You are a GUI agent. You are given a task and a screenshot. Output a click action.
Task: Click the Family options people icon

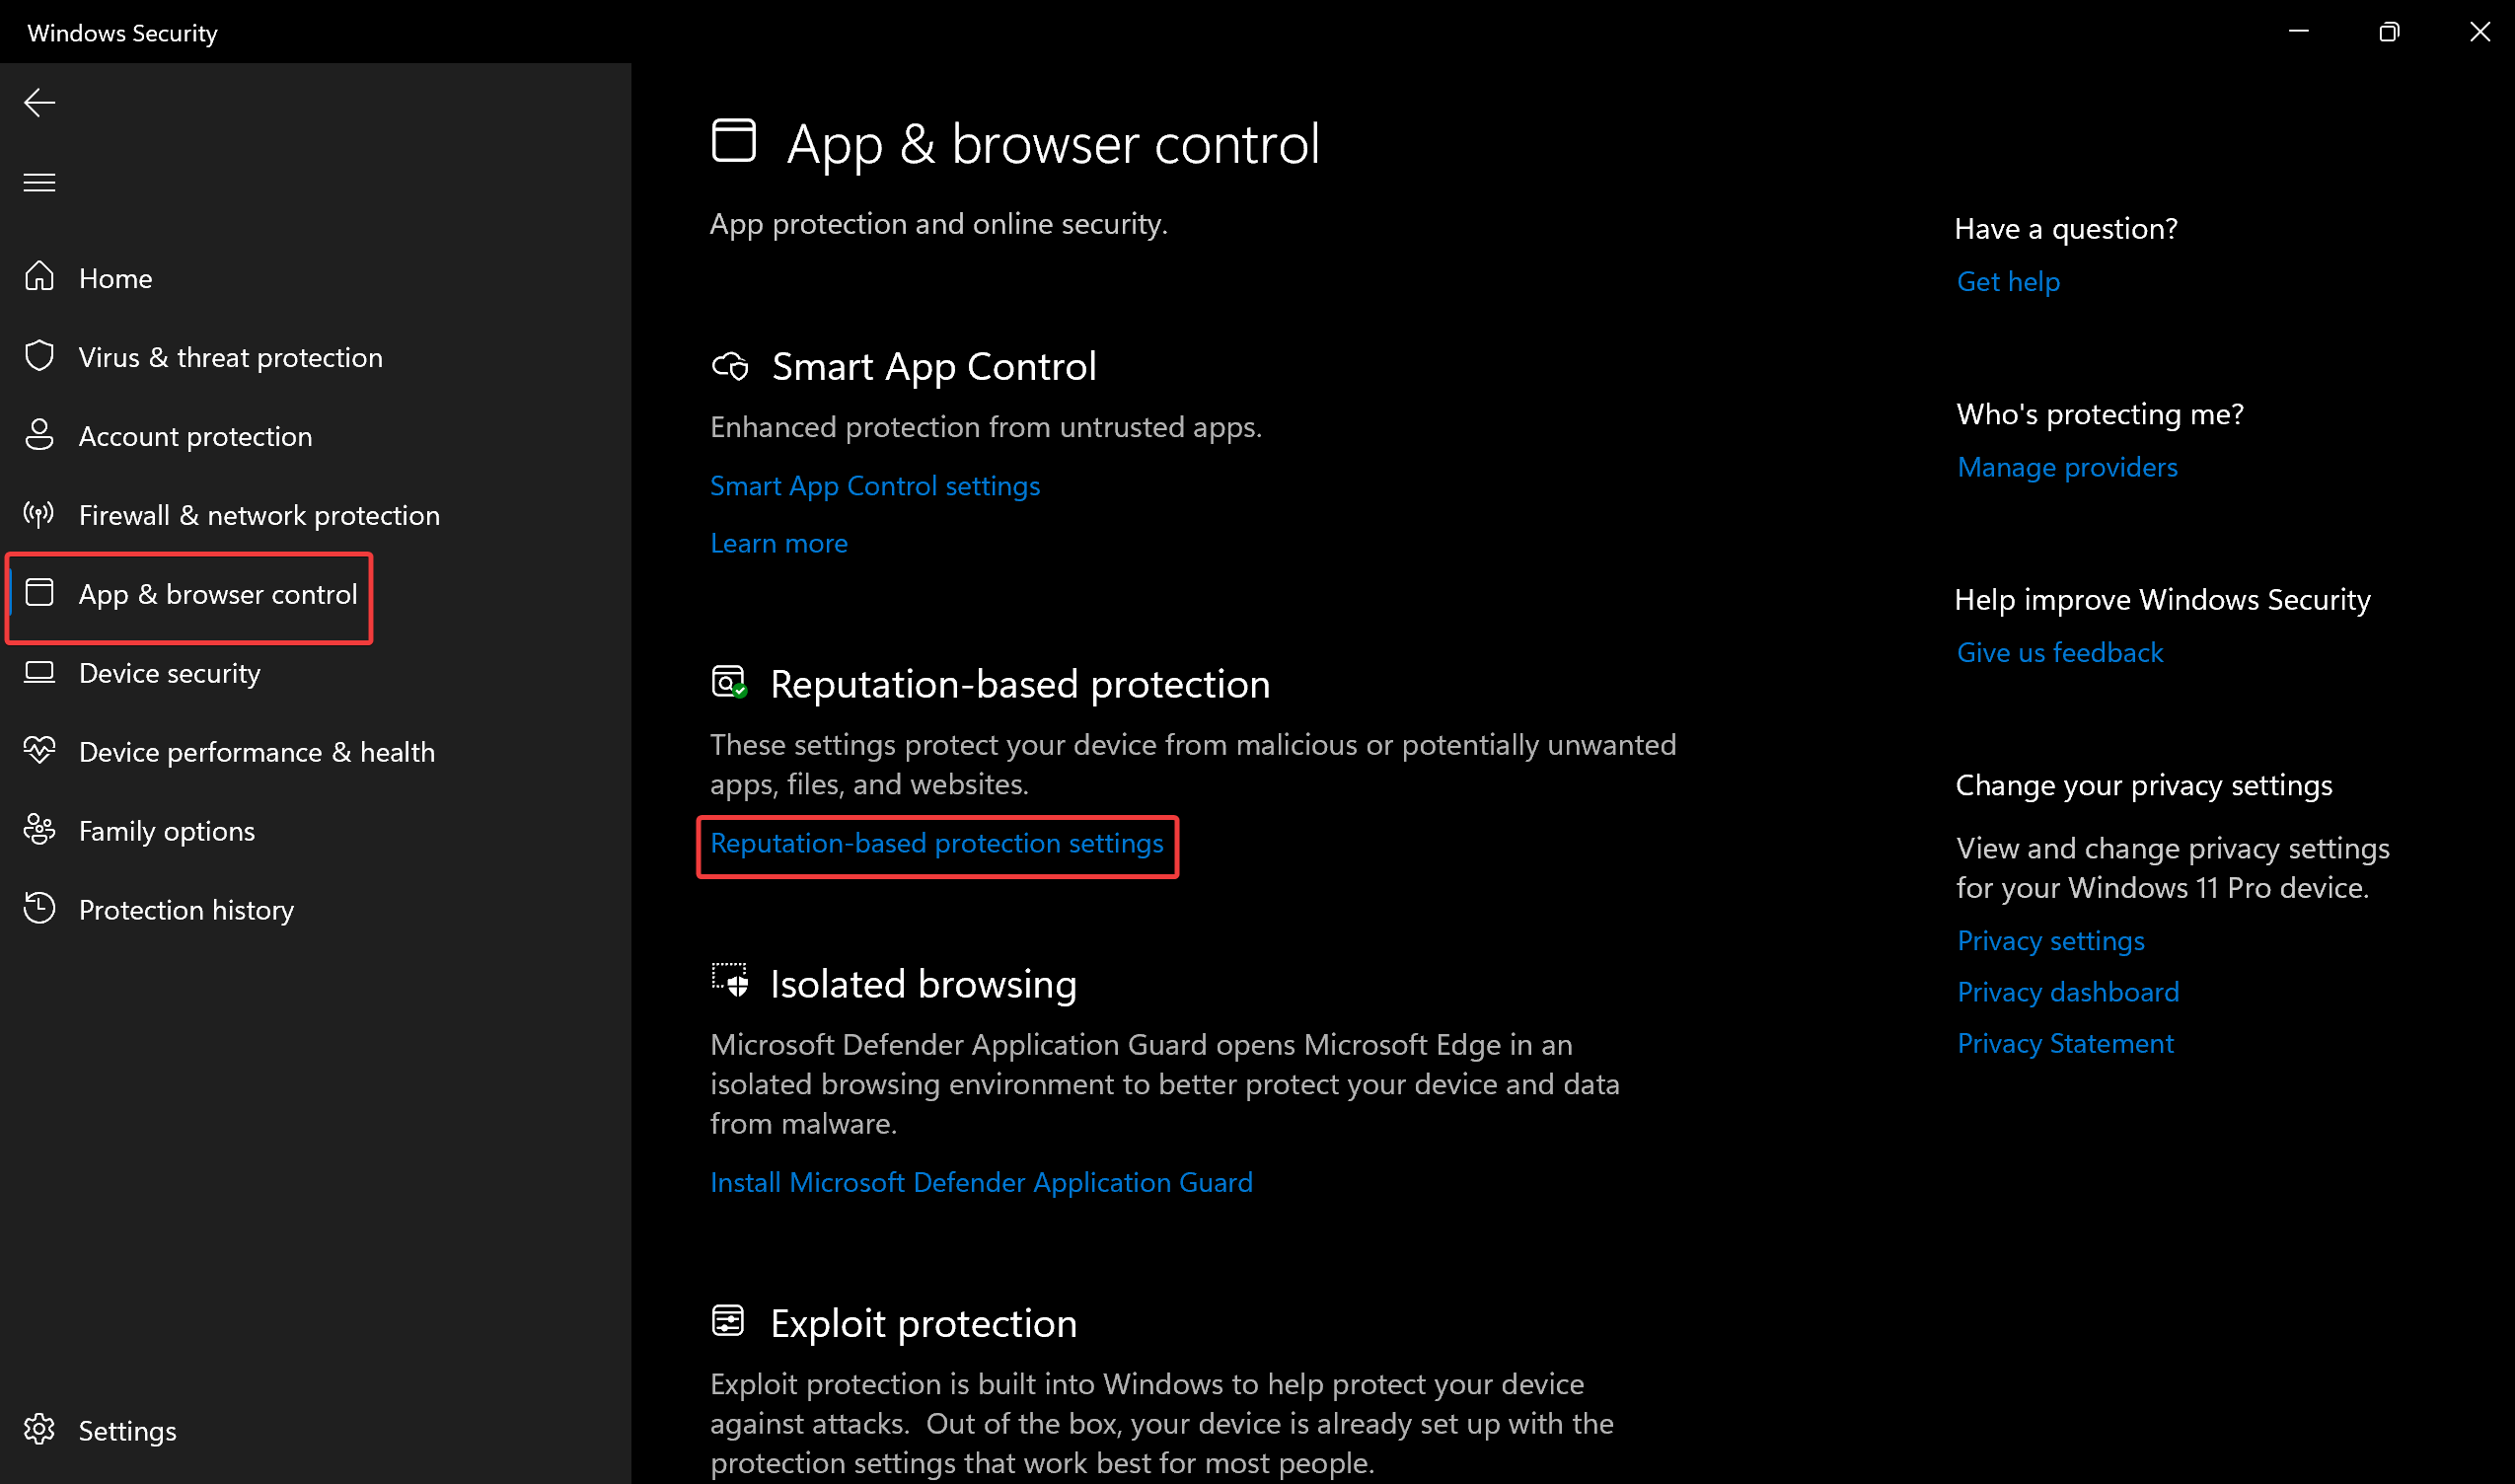39,829
